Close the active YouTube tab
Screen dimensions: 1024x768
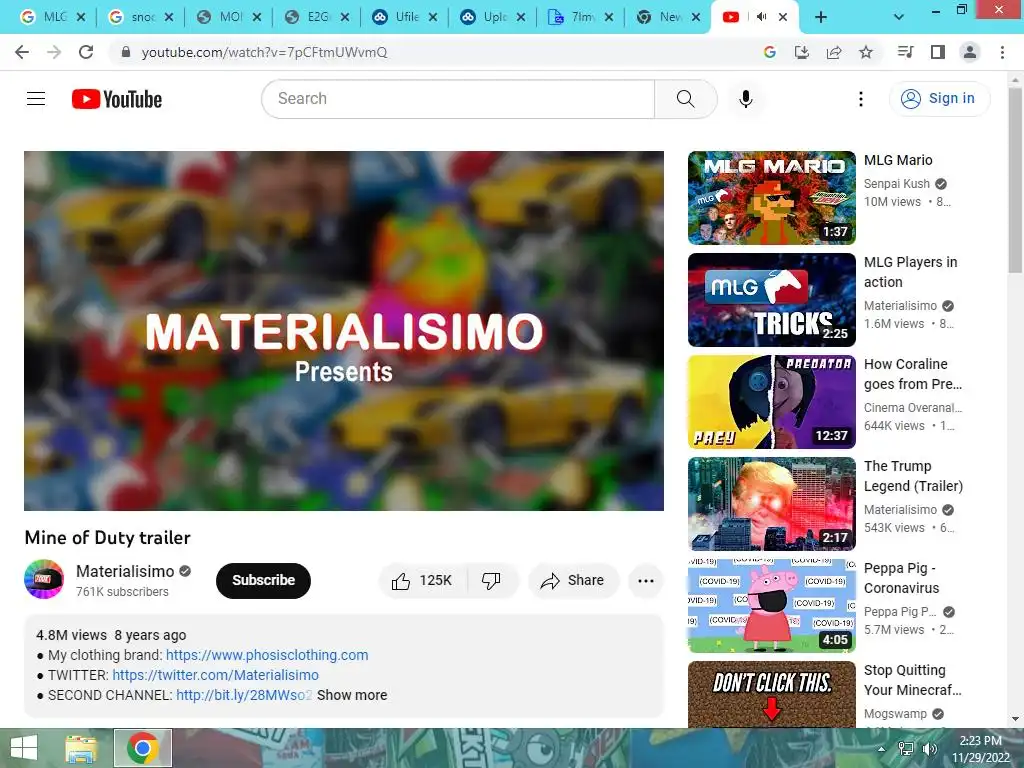tap(783, 17)
